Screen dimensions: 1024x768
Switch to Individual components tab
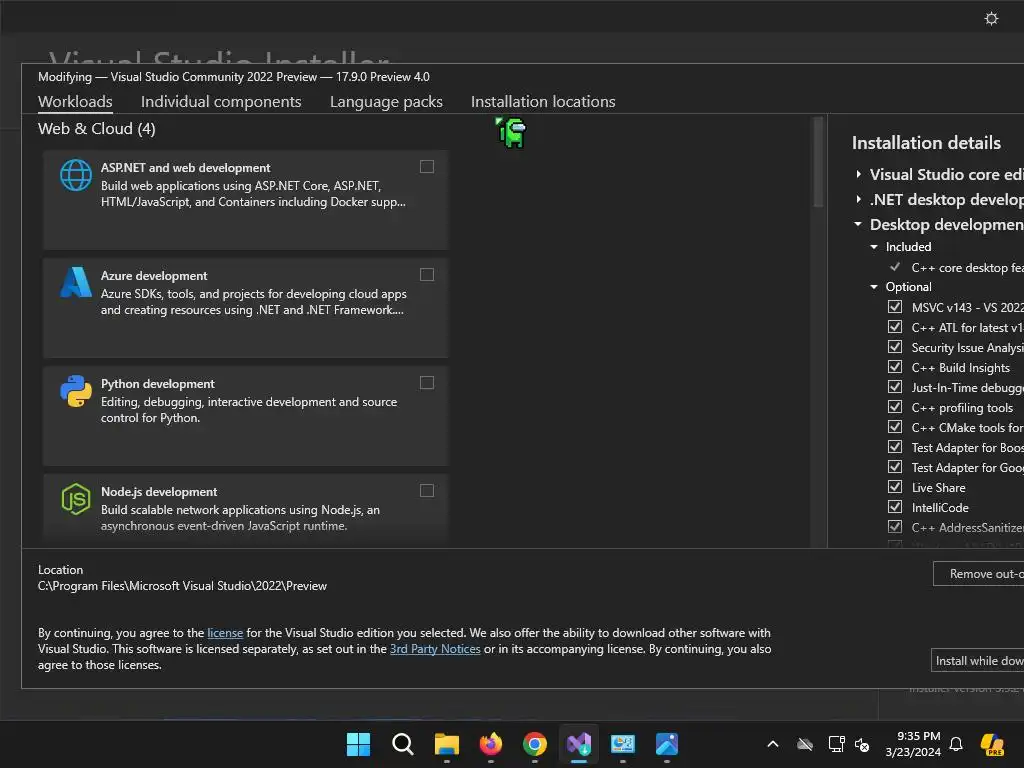(221, 101)
